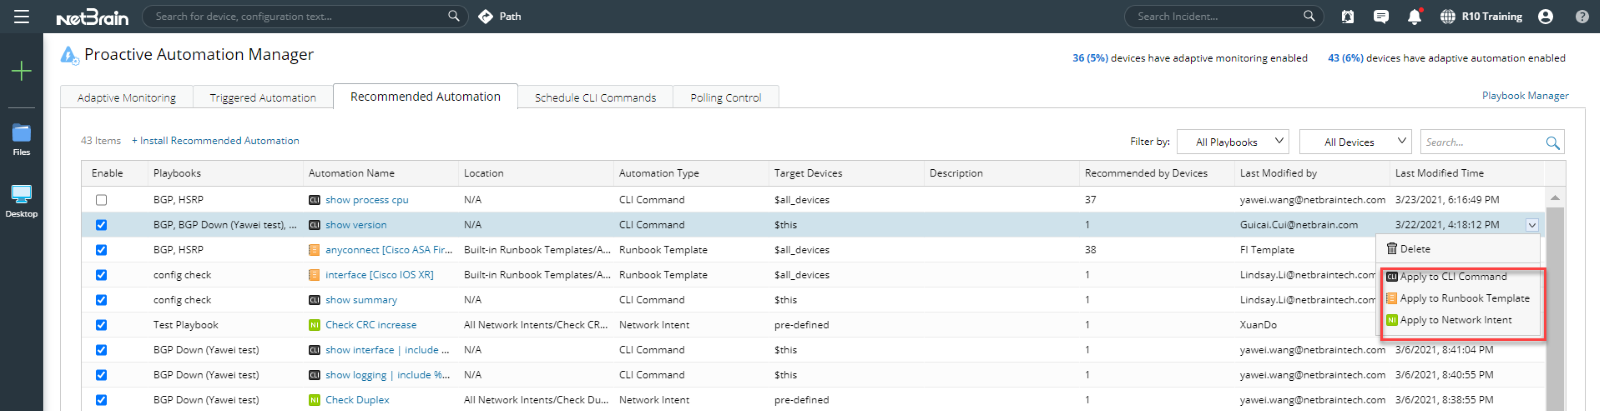Image resolution: width=1600 pixels, height=411 pixels.
Task: Uncheck the Check CRC increase row checkbox
Action: [101, 325]
